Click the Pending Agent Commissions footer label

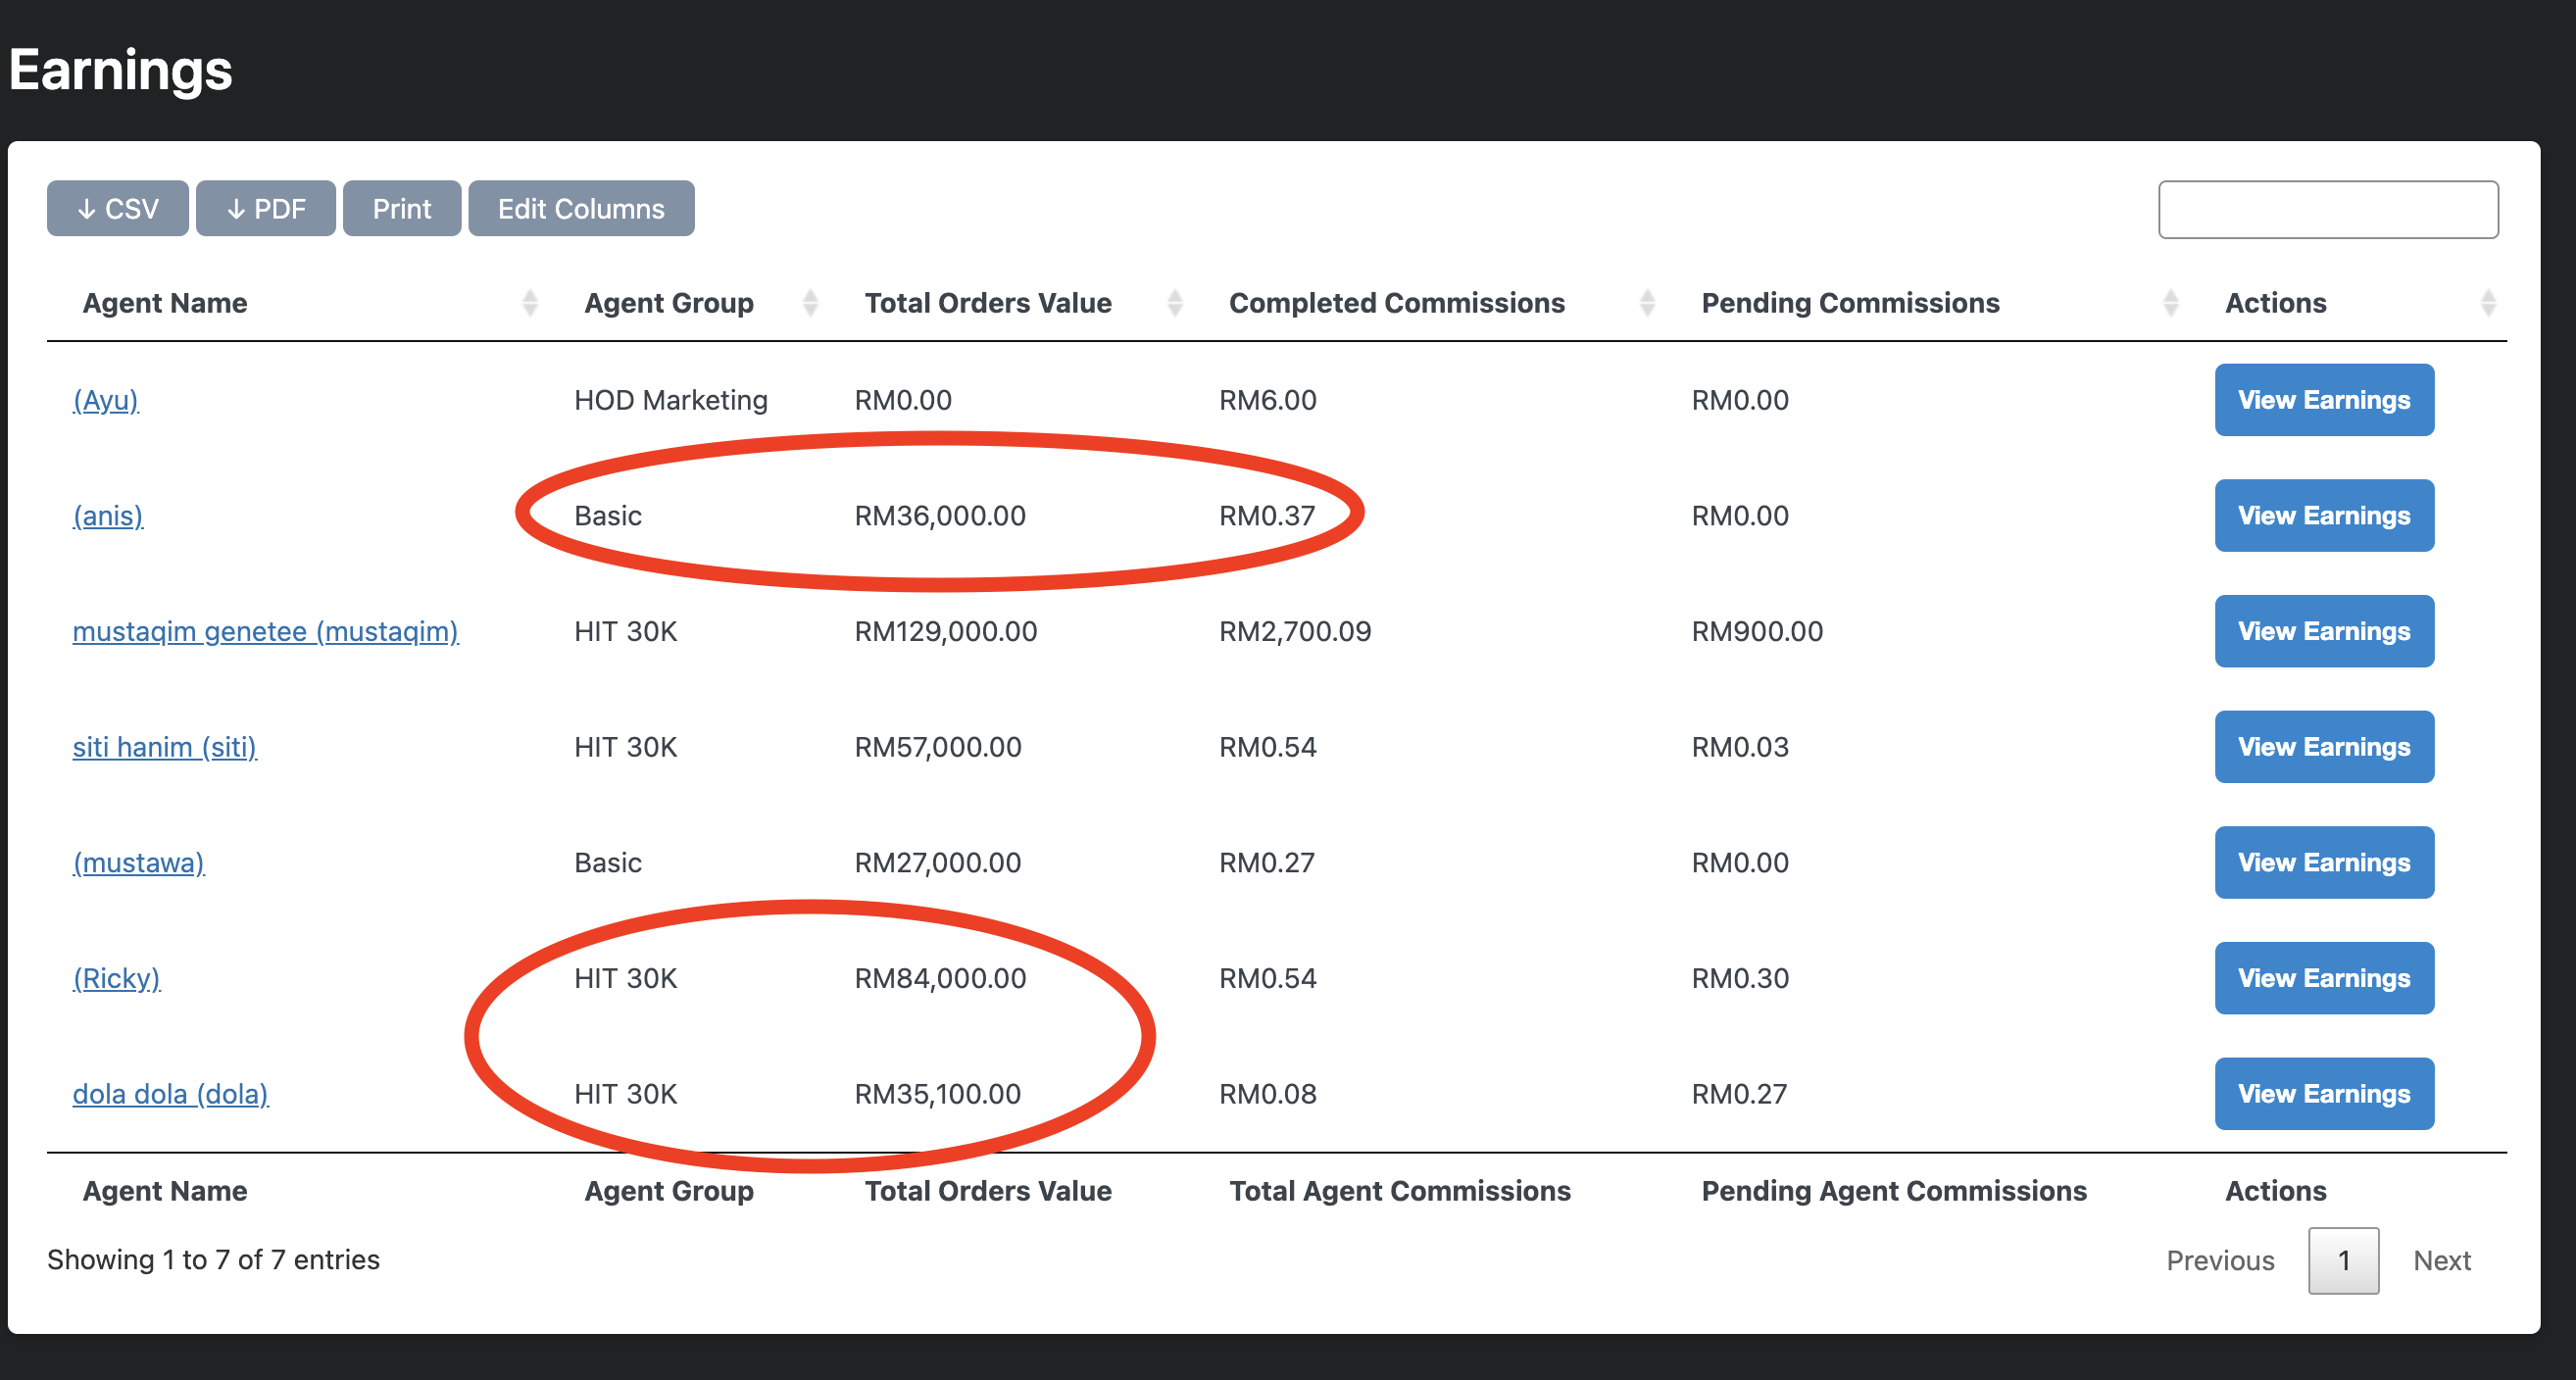pyautogui.click(x=1894, y=1191)
